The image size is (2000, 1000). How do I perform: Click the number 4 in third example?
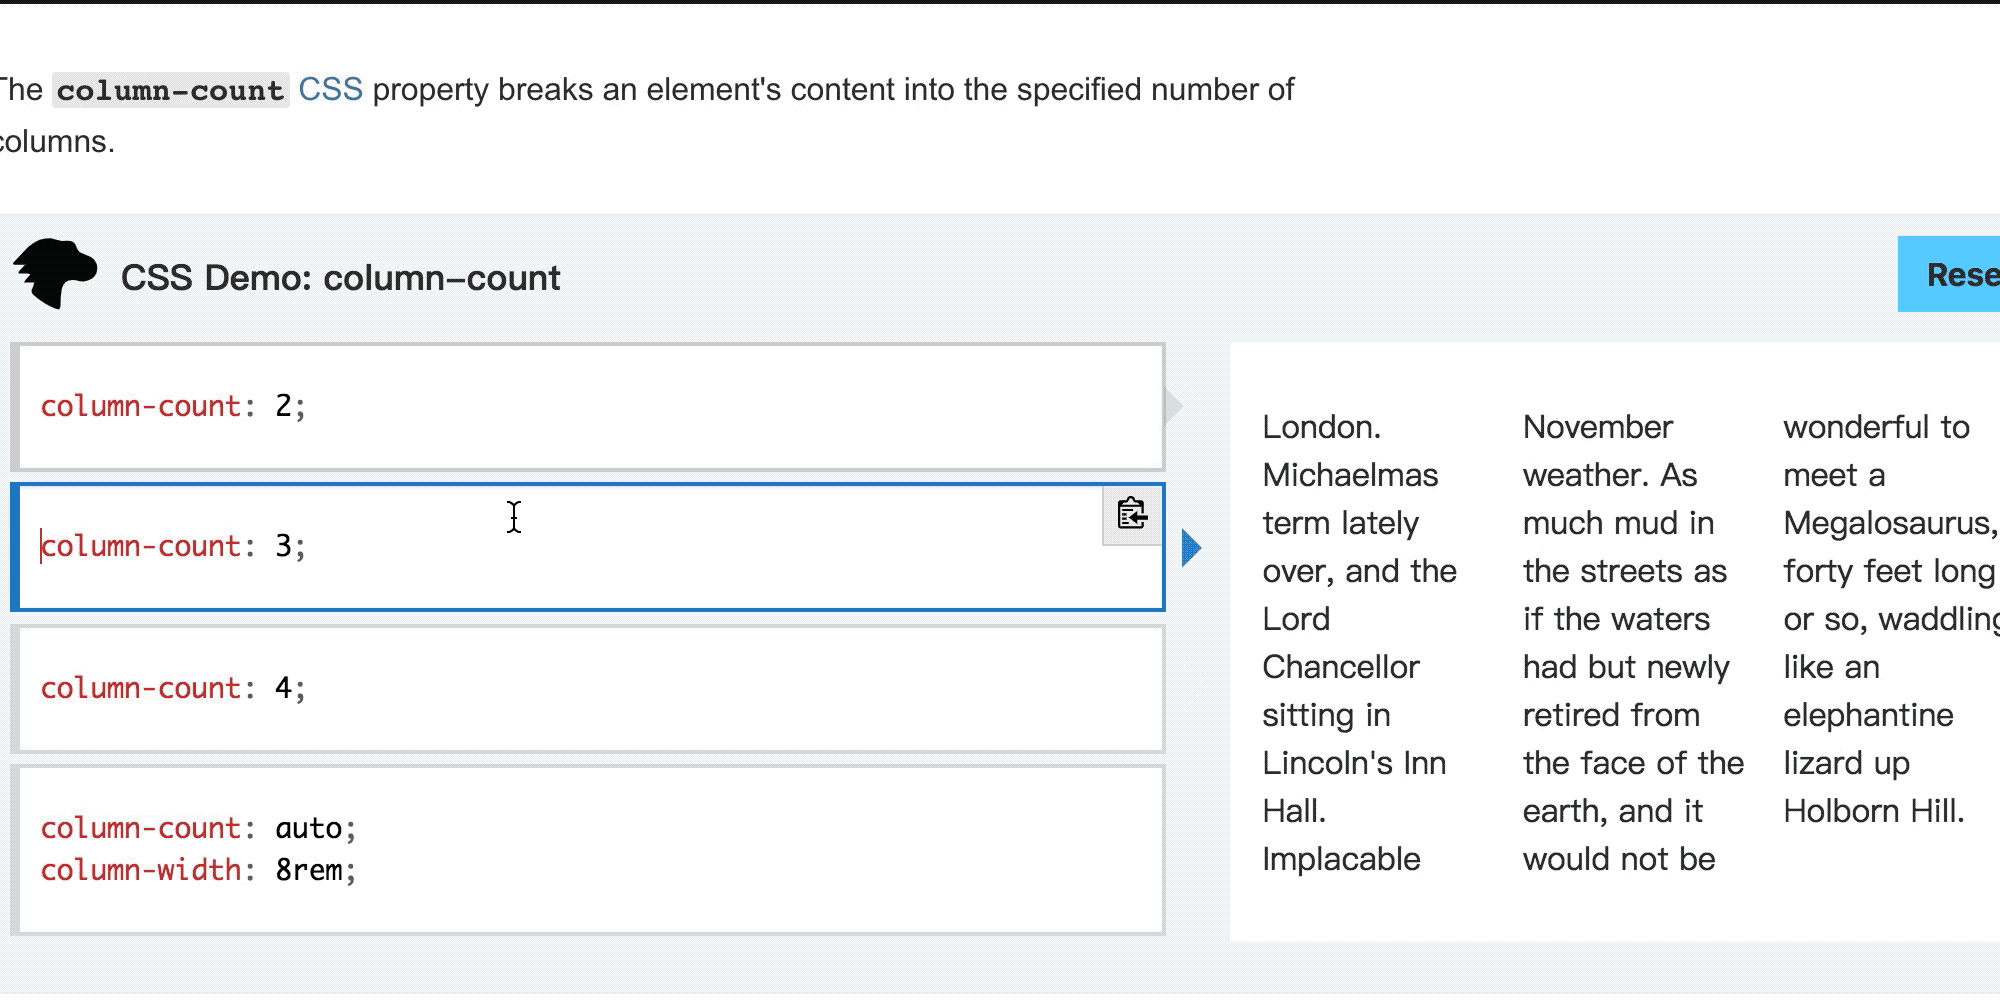[x=283, y=688]
